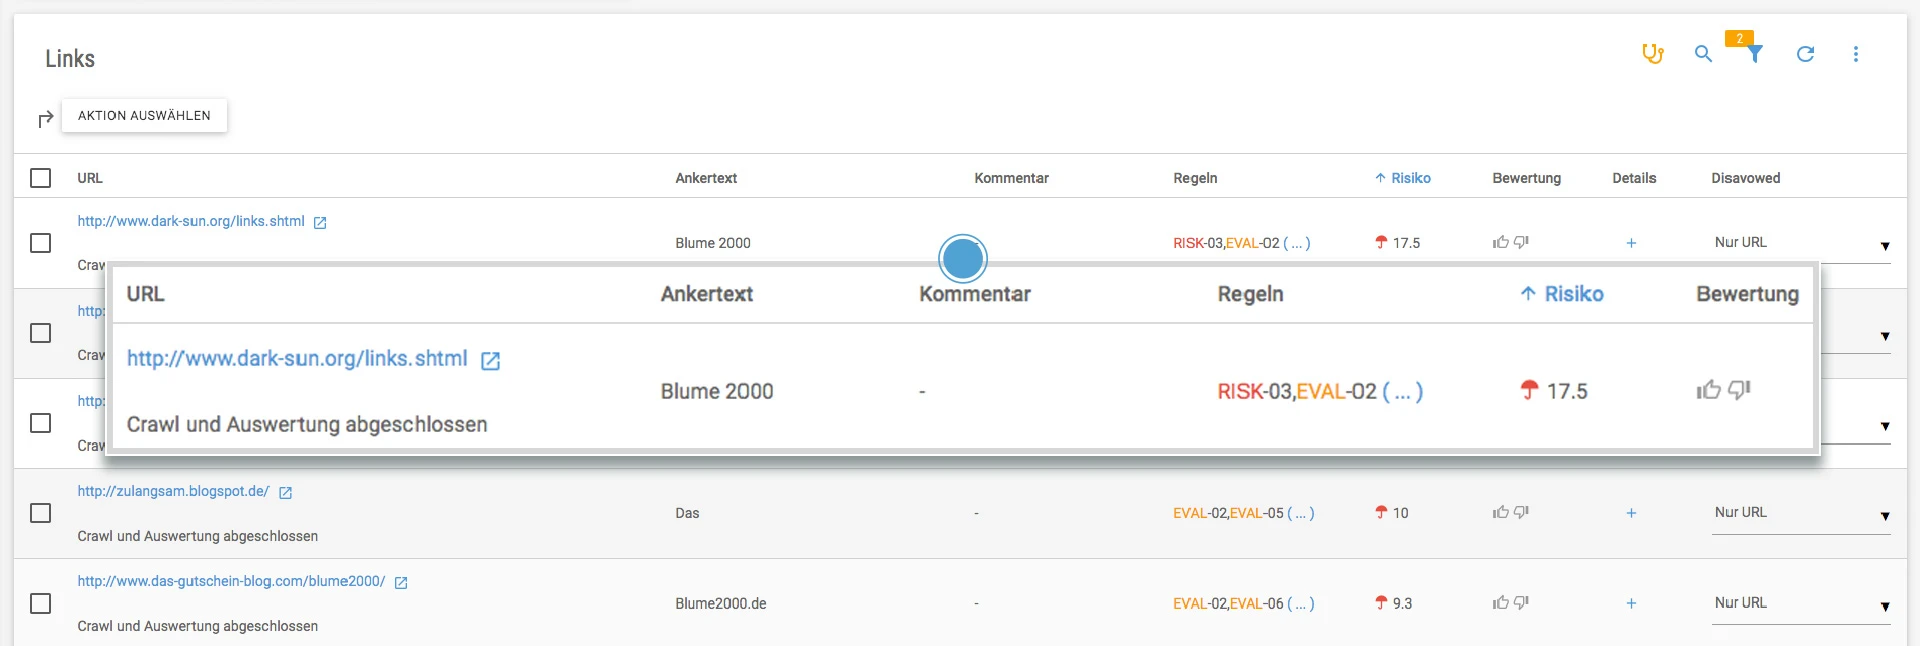Click thumbs-down for the das-gutschein-blog.com row
This screenshot has width=1920, height=646.
1522,603
